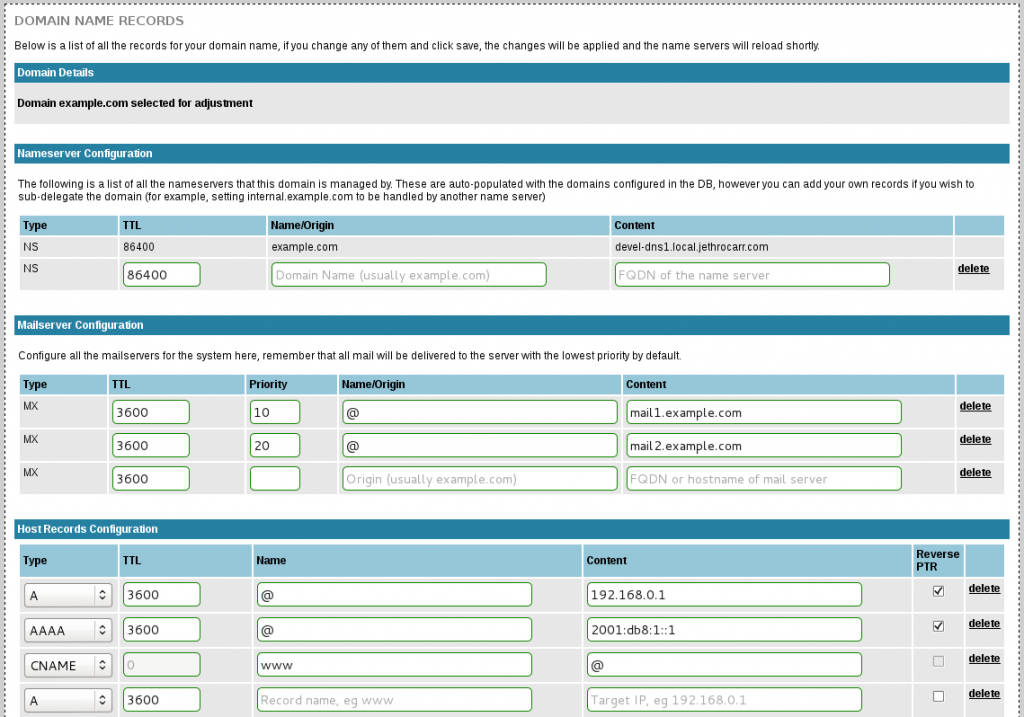The height and width of the screenshot is (717, 1024).
Task: Click the Target IP placeholder field
Action: coord(724,700)
